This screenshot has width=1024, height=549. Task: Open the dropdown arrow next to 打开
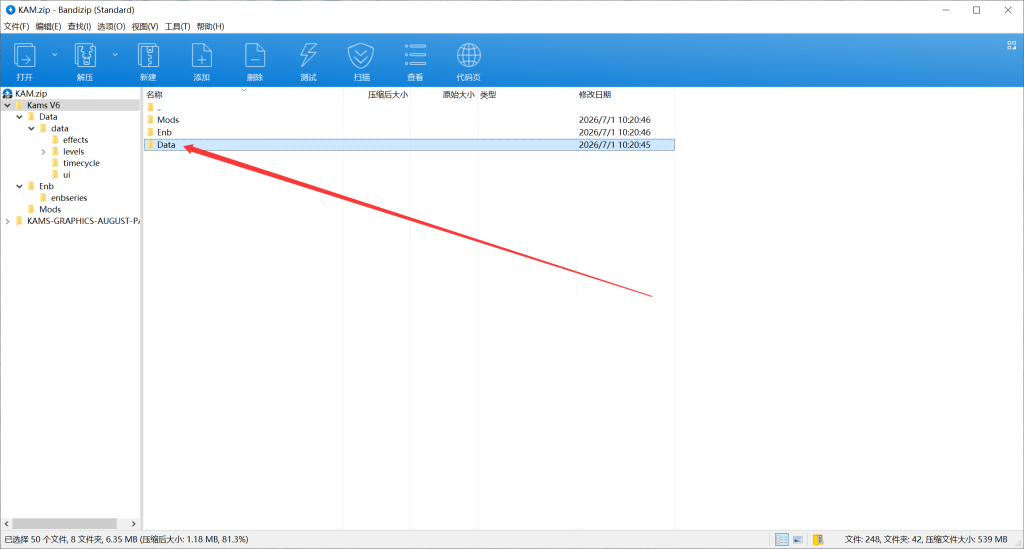coord(54,55)
